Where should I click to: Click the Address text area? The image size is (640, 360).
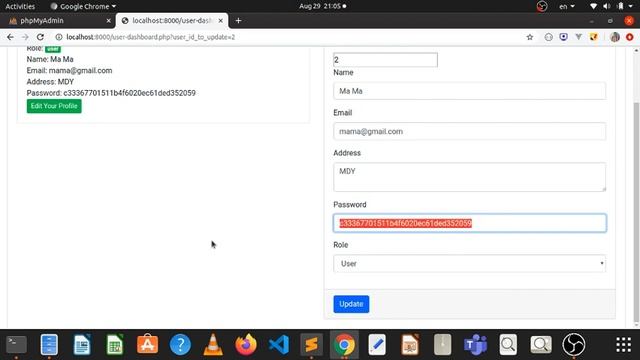click(469, 177)
